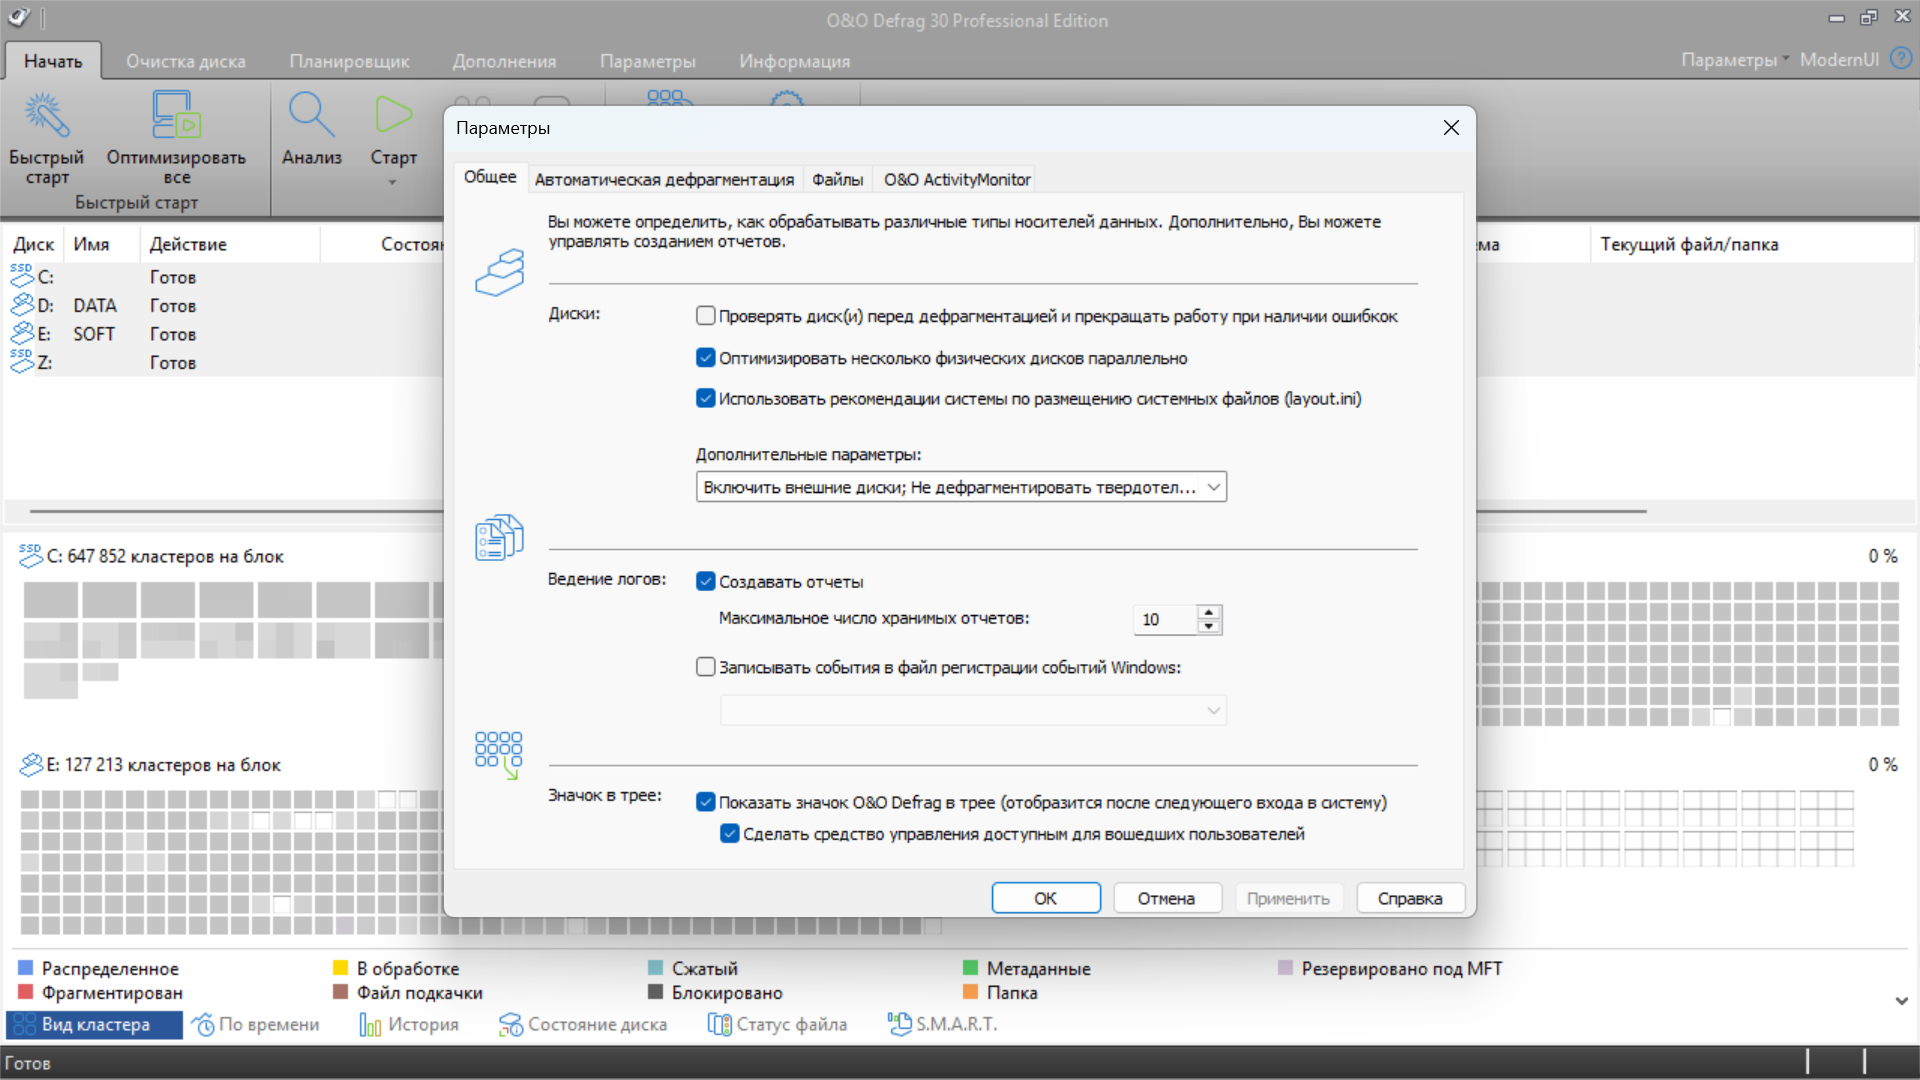
Task: Click the Справка help button
Action: click(x=1410, y=898)
